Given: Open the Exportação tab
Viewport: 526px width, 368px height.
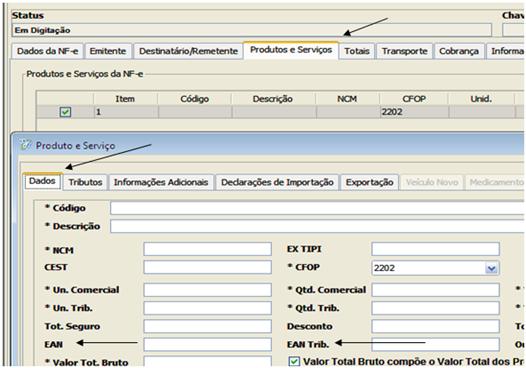Looking at the screenshot, I should (x=369, y=182).
